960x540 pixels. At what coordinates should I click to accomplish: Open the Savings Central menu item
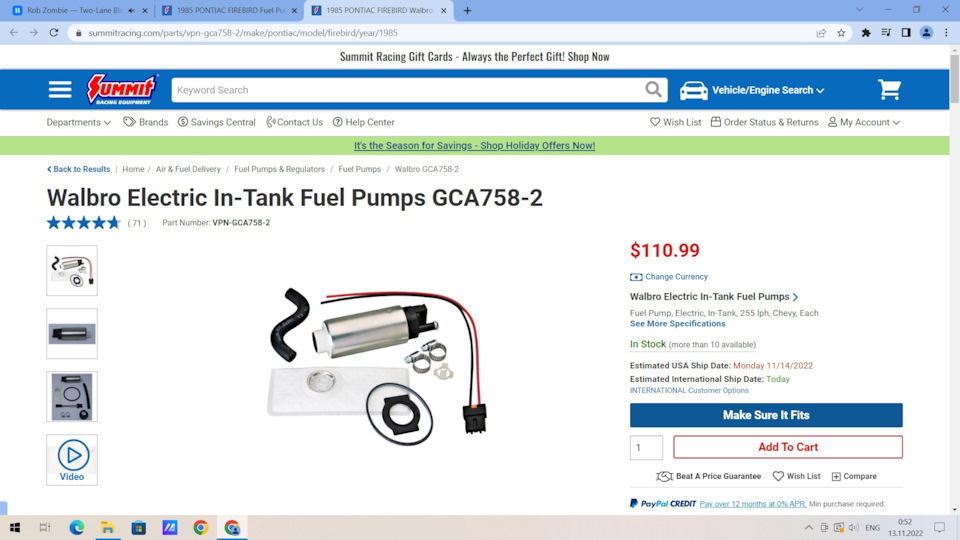217,122
